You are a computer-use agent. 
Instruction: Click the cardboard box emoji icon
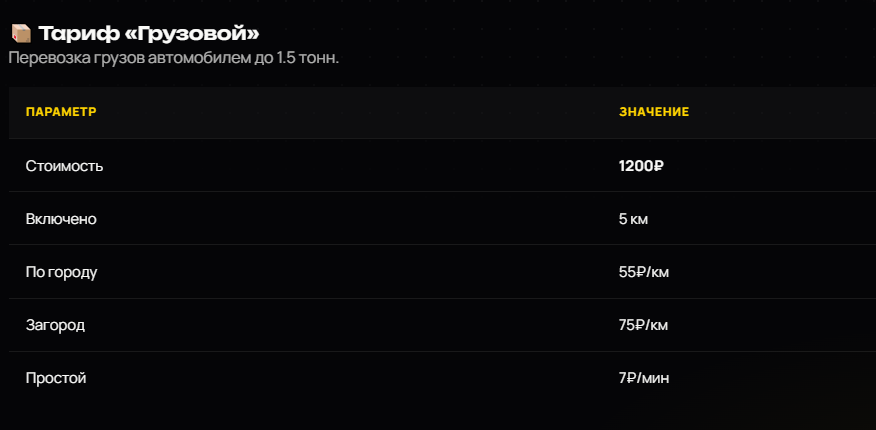pyautogui.click(x=21, y=34)
